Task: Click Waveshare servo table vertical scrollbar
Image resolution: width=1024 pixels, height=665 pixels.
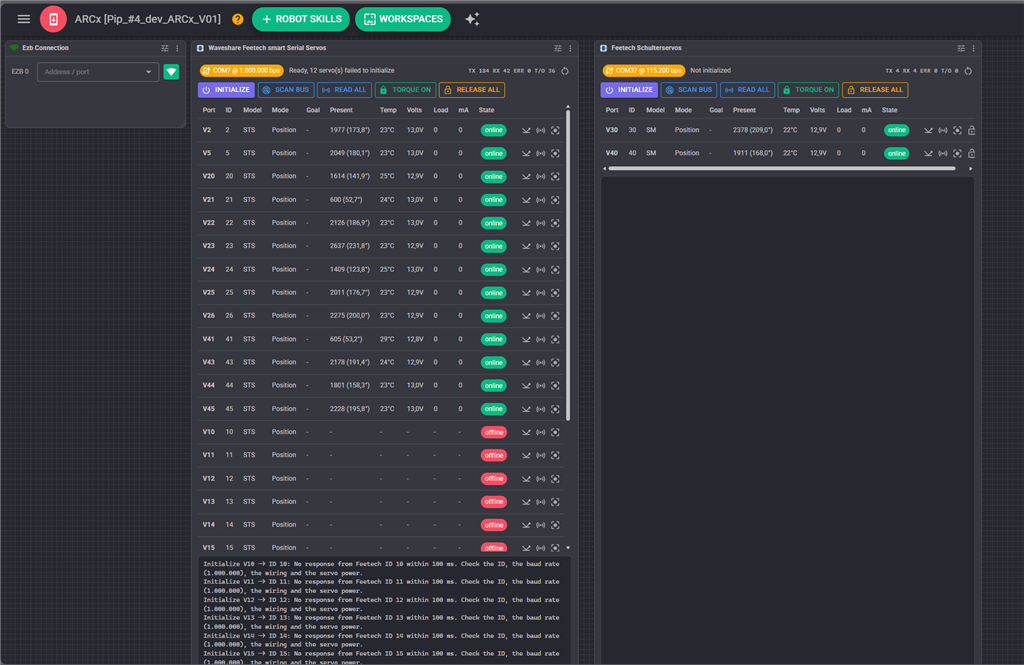Action: [x=568, y=265]
